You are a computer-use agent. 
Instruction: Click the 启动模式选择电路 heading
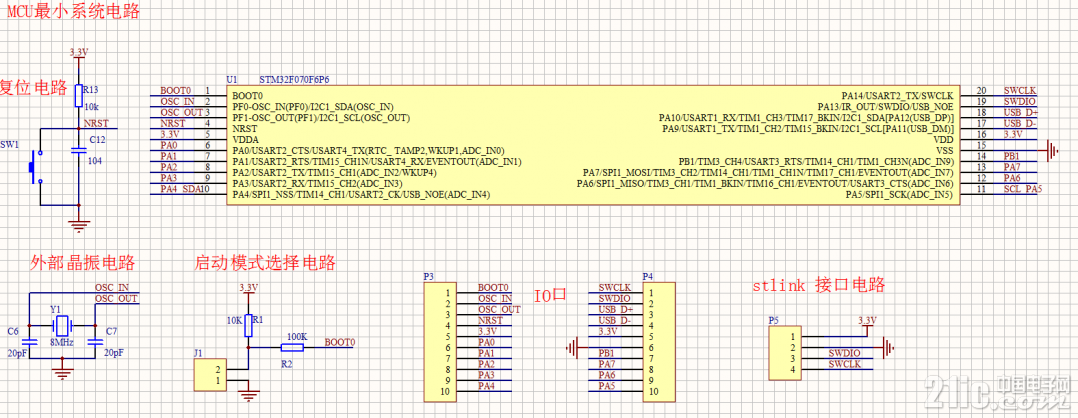[265, 263]
